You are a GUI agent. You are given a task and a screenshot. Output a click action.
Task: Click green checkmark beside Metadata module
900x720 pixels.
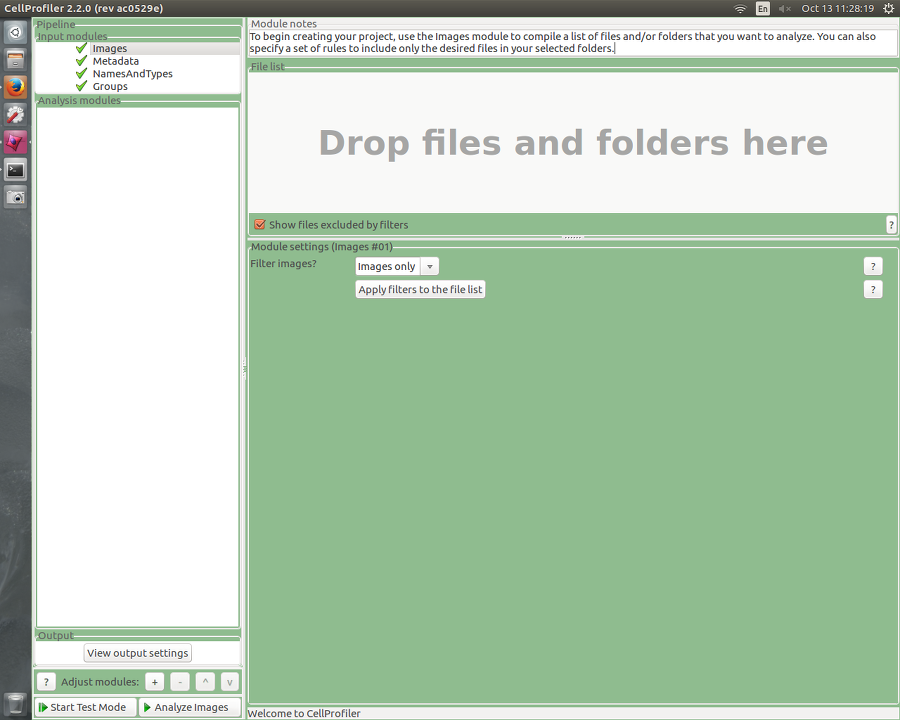click(82, 61)
